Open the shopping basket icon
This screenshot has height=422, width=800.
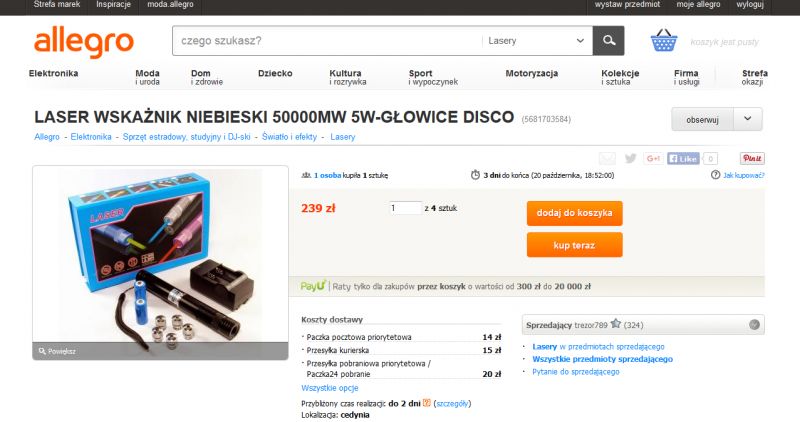[x=664, y=40]
